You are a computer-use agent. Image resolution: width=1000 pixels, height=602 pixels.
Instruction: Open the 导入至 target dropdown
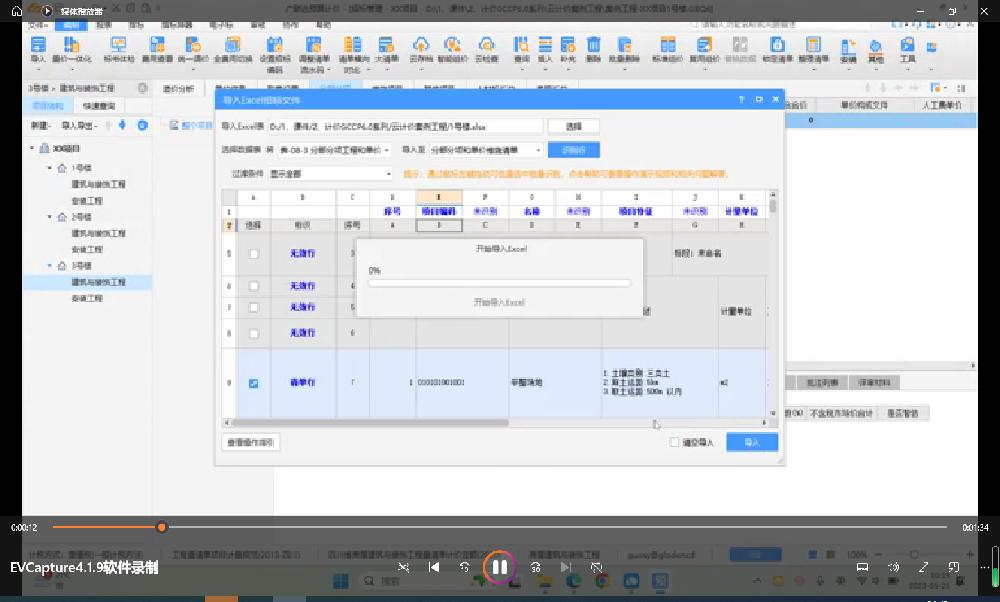tap(486, 150)
